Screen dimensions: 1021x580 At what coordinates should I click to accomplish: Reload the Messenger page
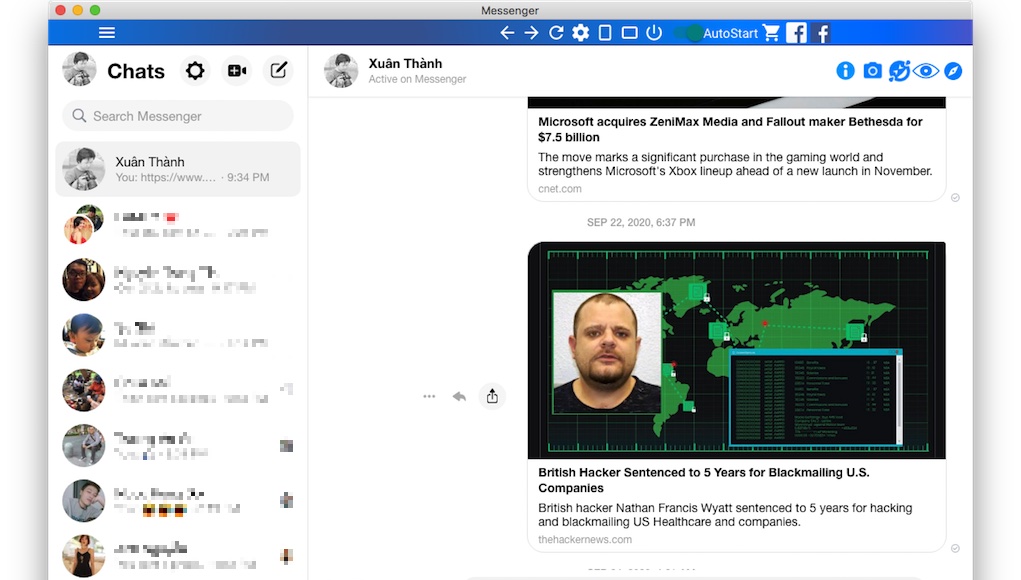point(556,33)
